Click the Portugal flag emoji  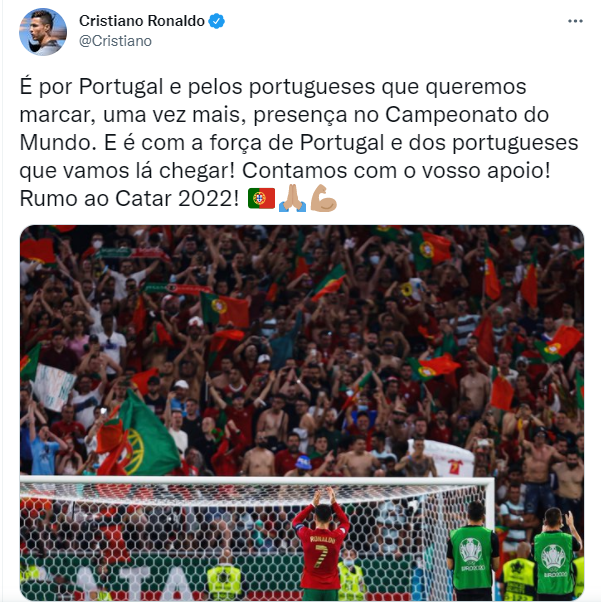pos(261,198)
